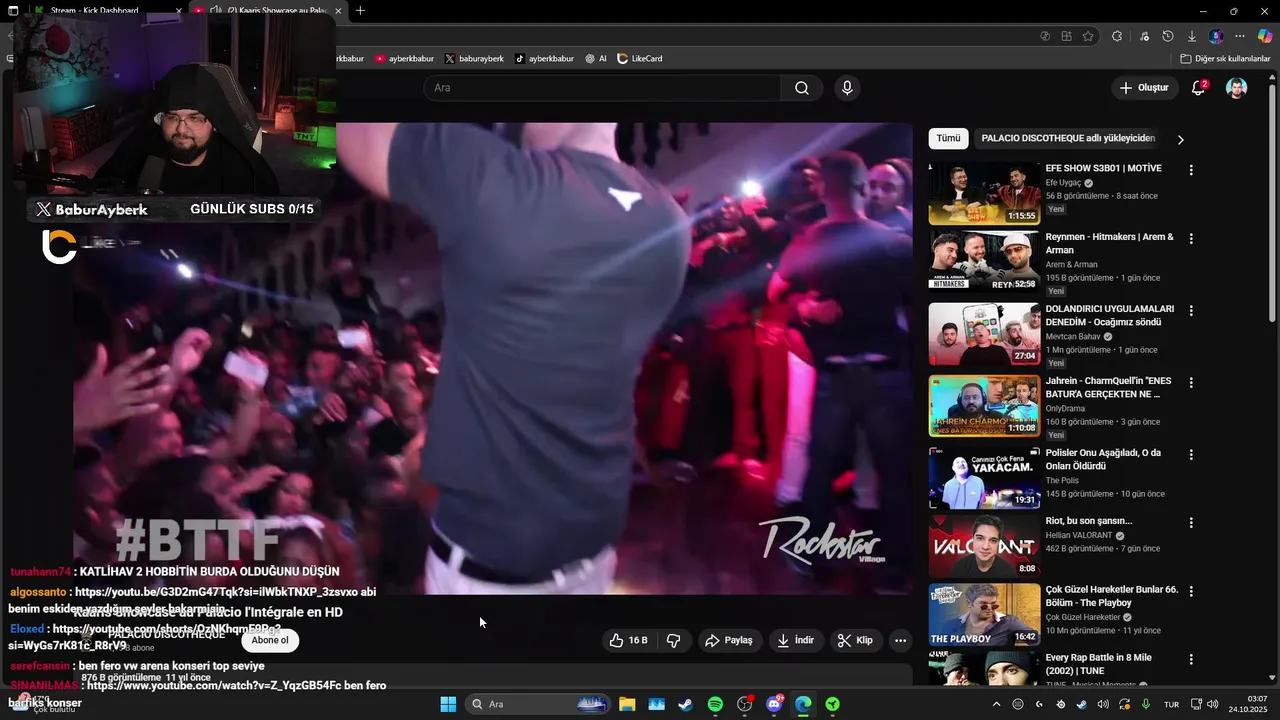Screen dimensions: 1280x720
Task: Open Microsoft Edge from the taskbar
Action: point(803,704)
